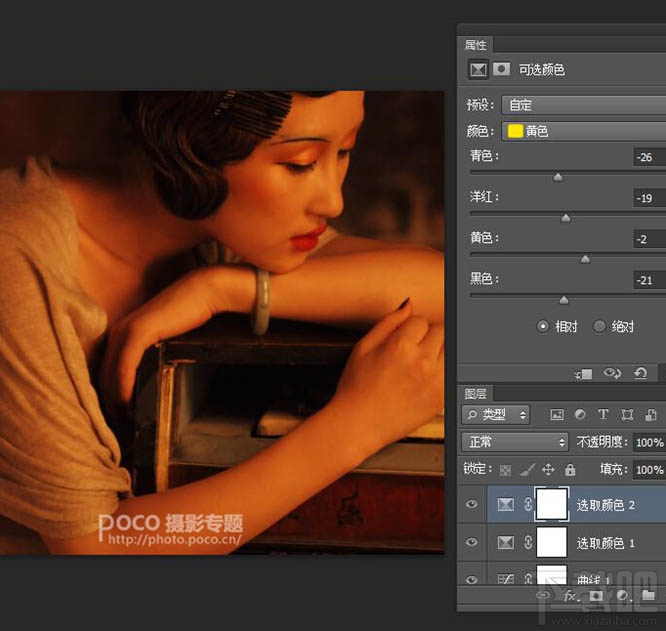Open the 预设 preset dropdown showing 自定
The height and width of the screenshot is (631, 666).
(584, 105)
